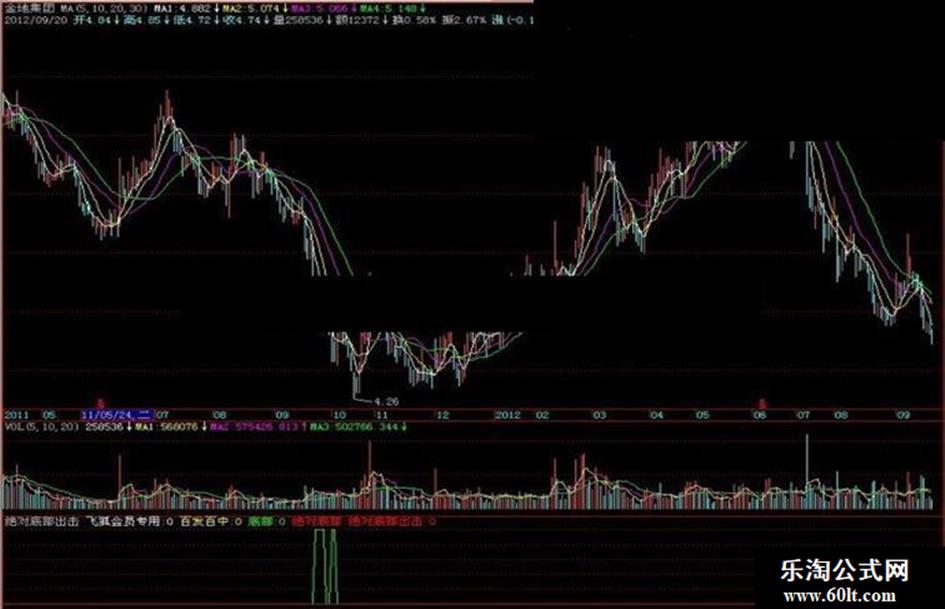Click the 飞狐会员专用 indicator label
The width and height of the screenshot is (945, 609).
(x=124, y=521)
